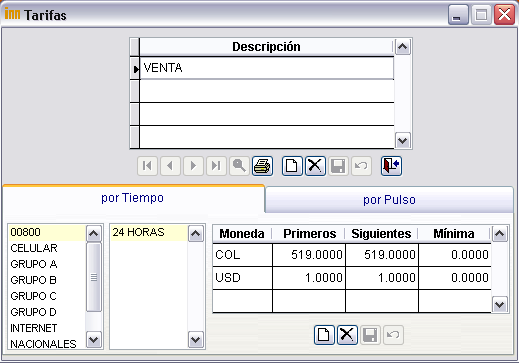Screen dimensions: 519x363
Task: Open the search magnifier tool
Action: coord(239,166)
